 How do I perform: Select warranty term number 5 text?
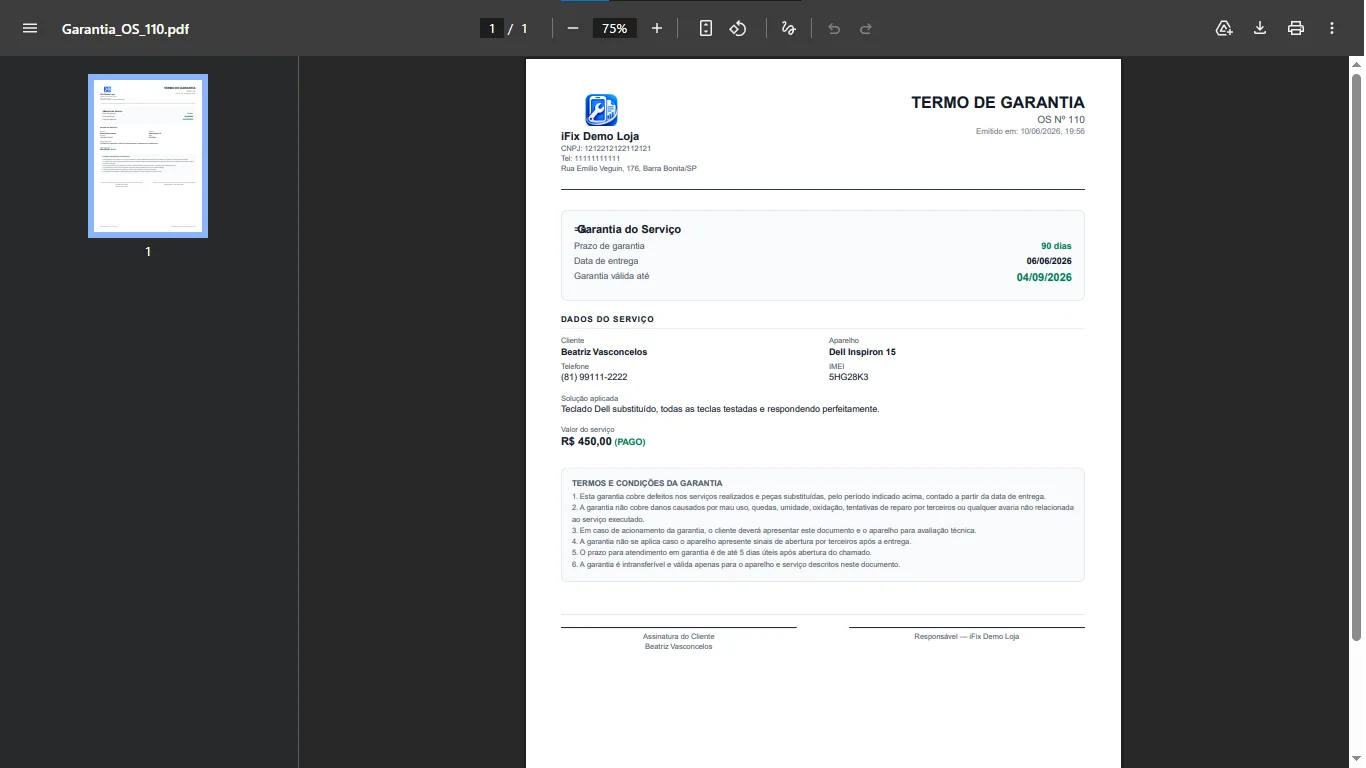point(722,552)
